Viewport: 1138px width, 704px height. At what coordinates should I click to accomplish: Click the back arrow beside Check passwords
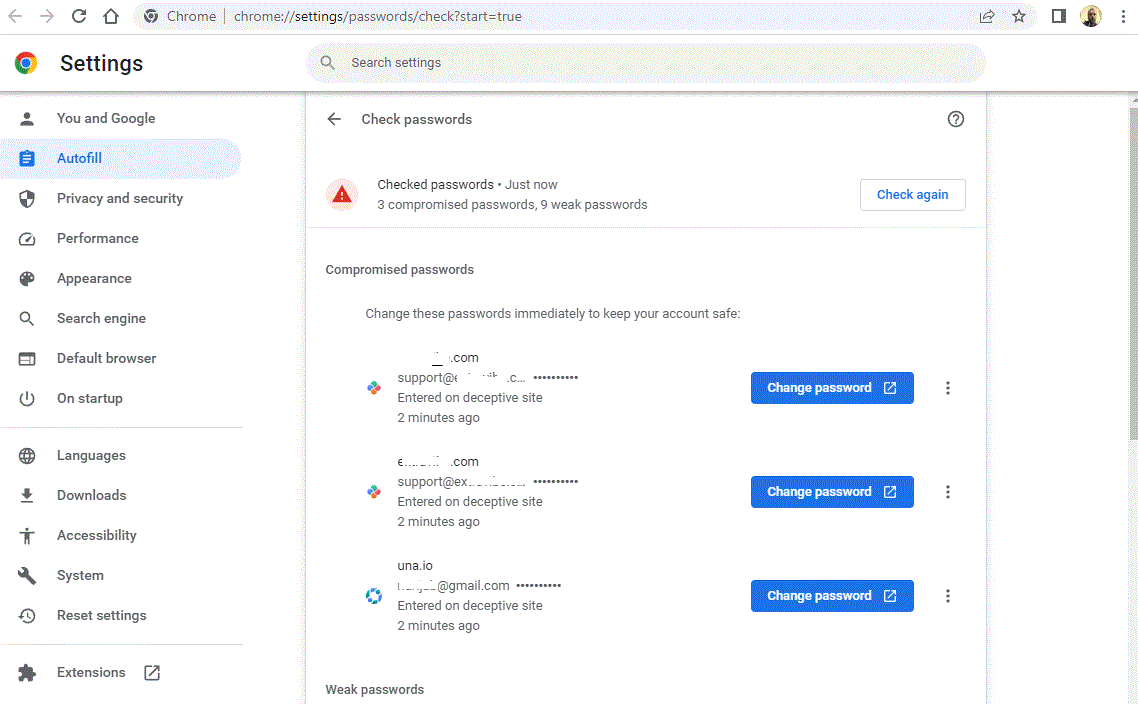(x=334, y=119)
